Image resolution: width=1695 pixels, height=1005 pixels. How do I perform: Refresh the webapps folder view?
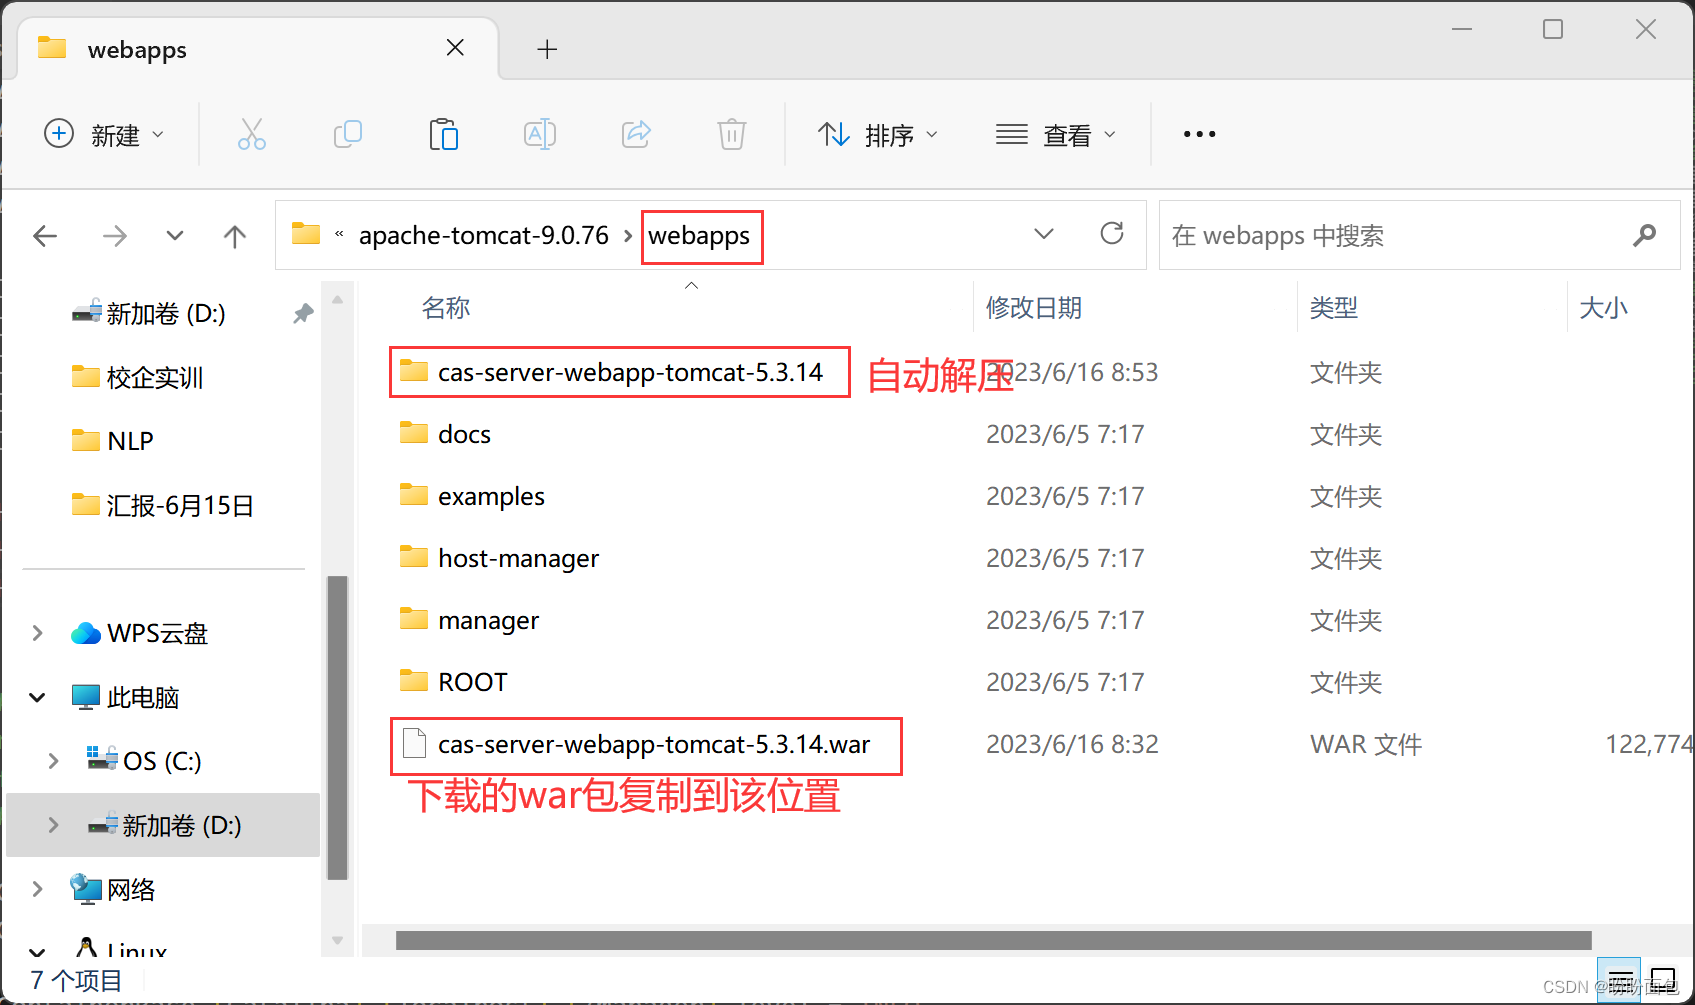pyautogui.click(x=1112, y=234)
